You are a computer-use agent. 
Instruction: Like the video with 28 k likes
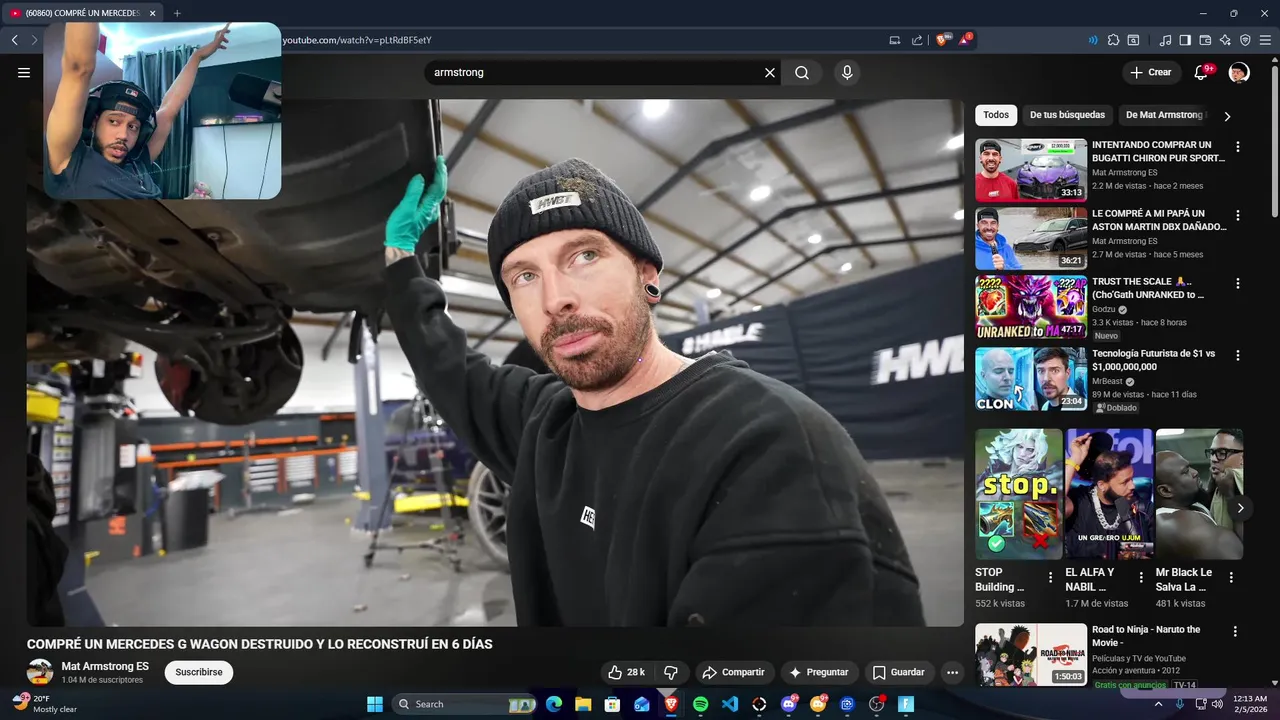click(x=627, y=672)
